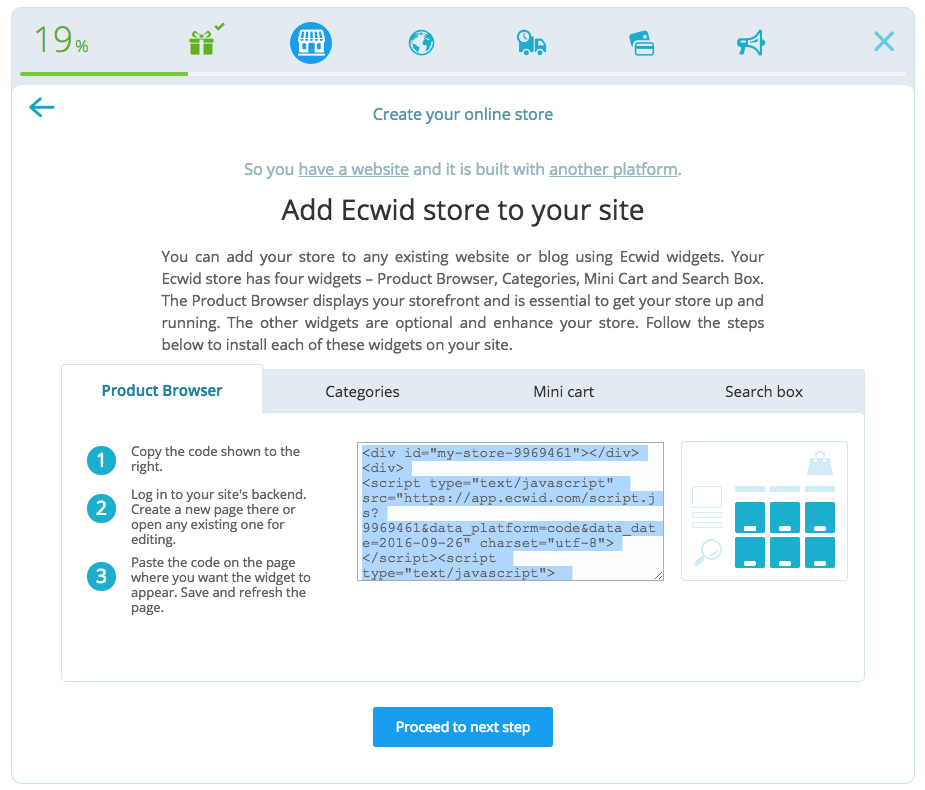Click the 'Log in to your site's backend' instruction

pos(219,517)
